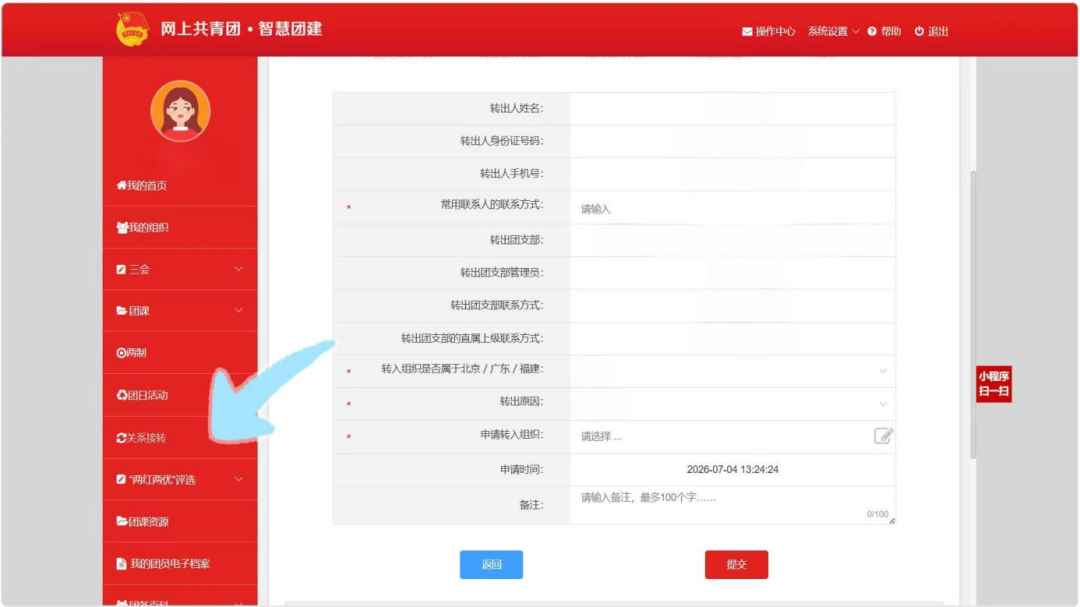Click the page vertical scrollbar
The height and width of the screenshot is (607, 1080).
[973, 313]
